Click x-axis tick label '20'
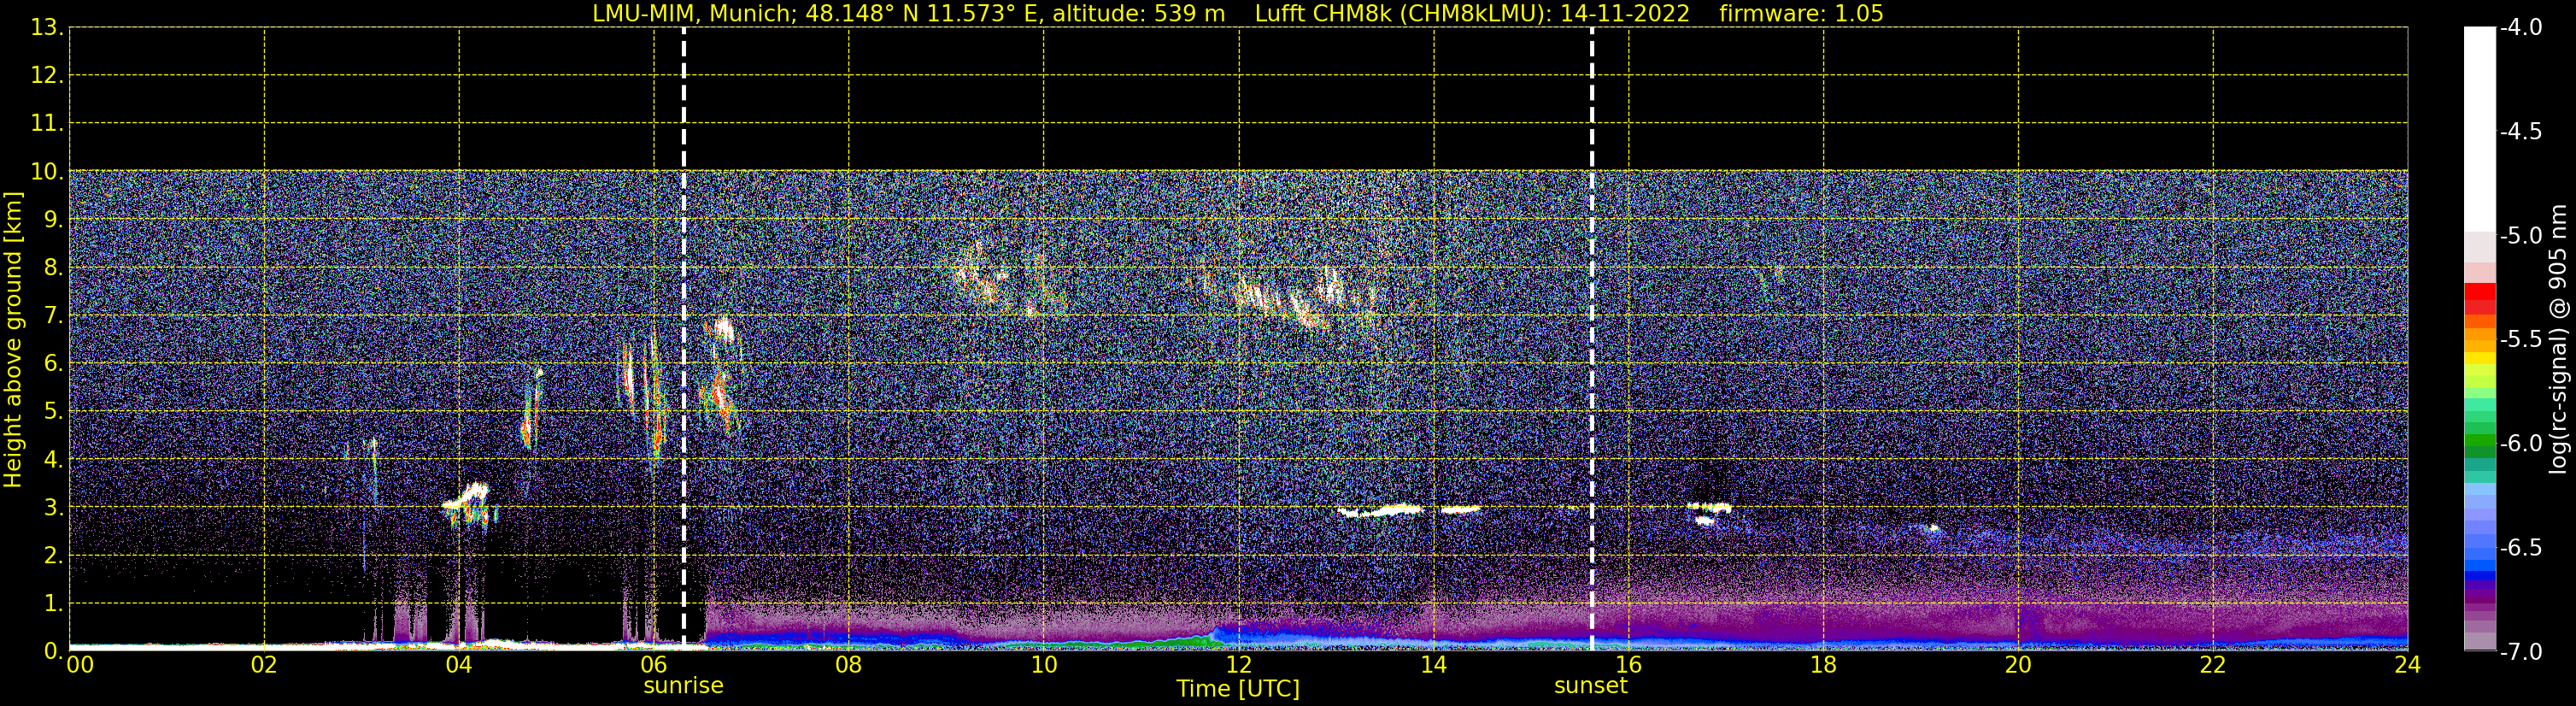Viewport: 2576px width, 706px height. [x=2019, y=665]
